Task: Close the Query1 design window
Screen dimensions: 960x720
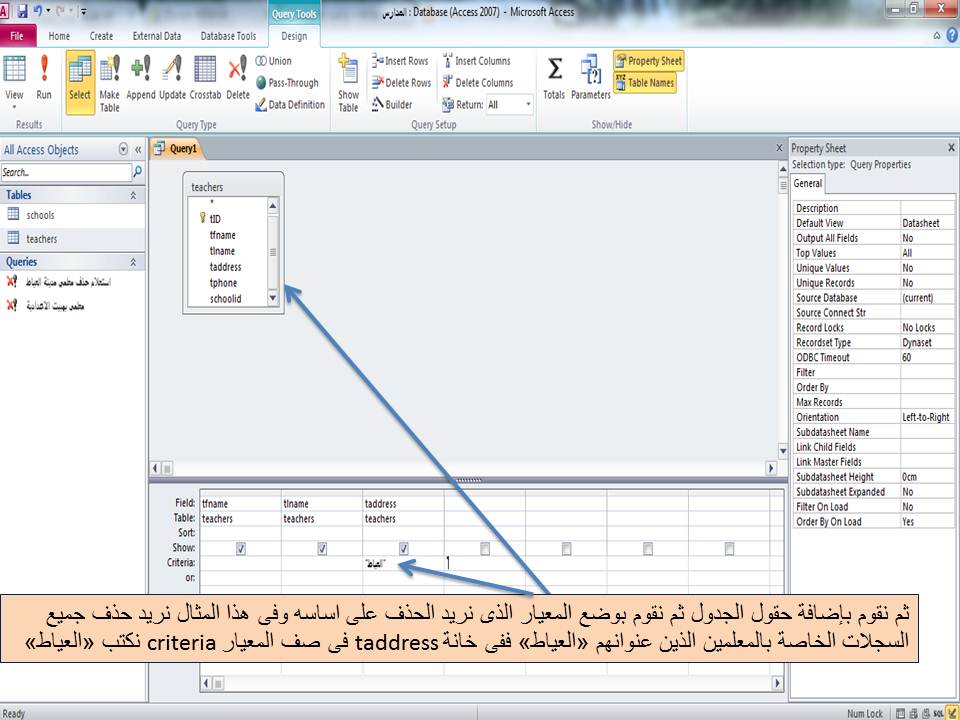Action: (x=779, y=148)
